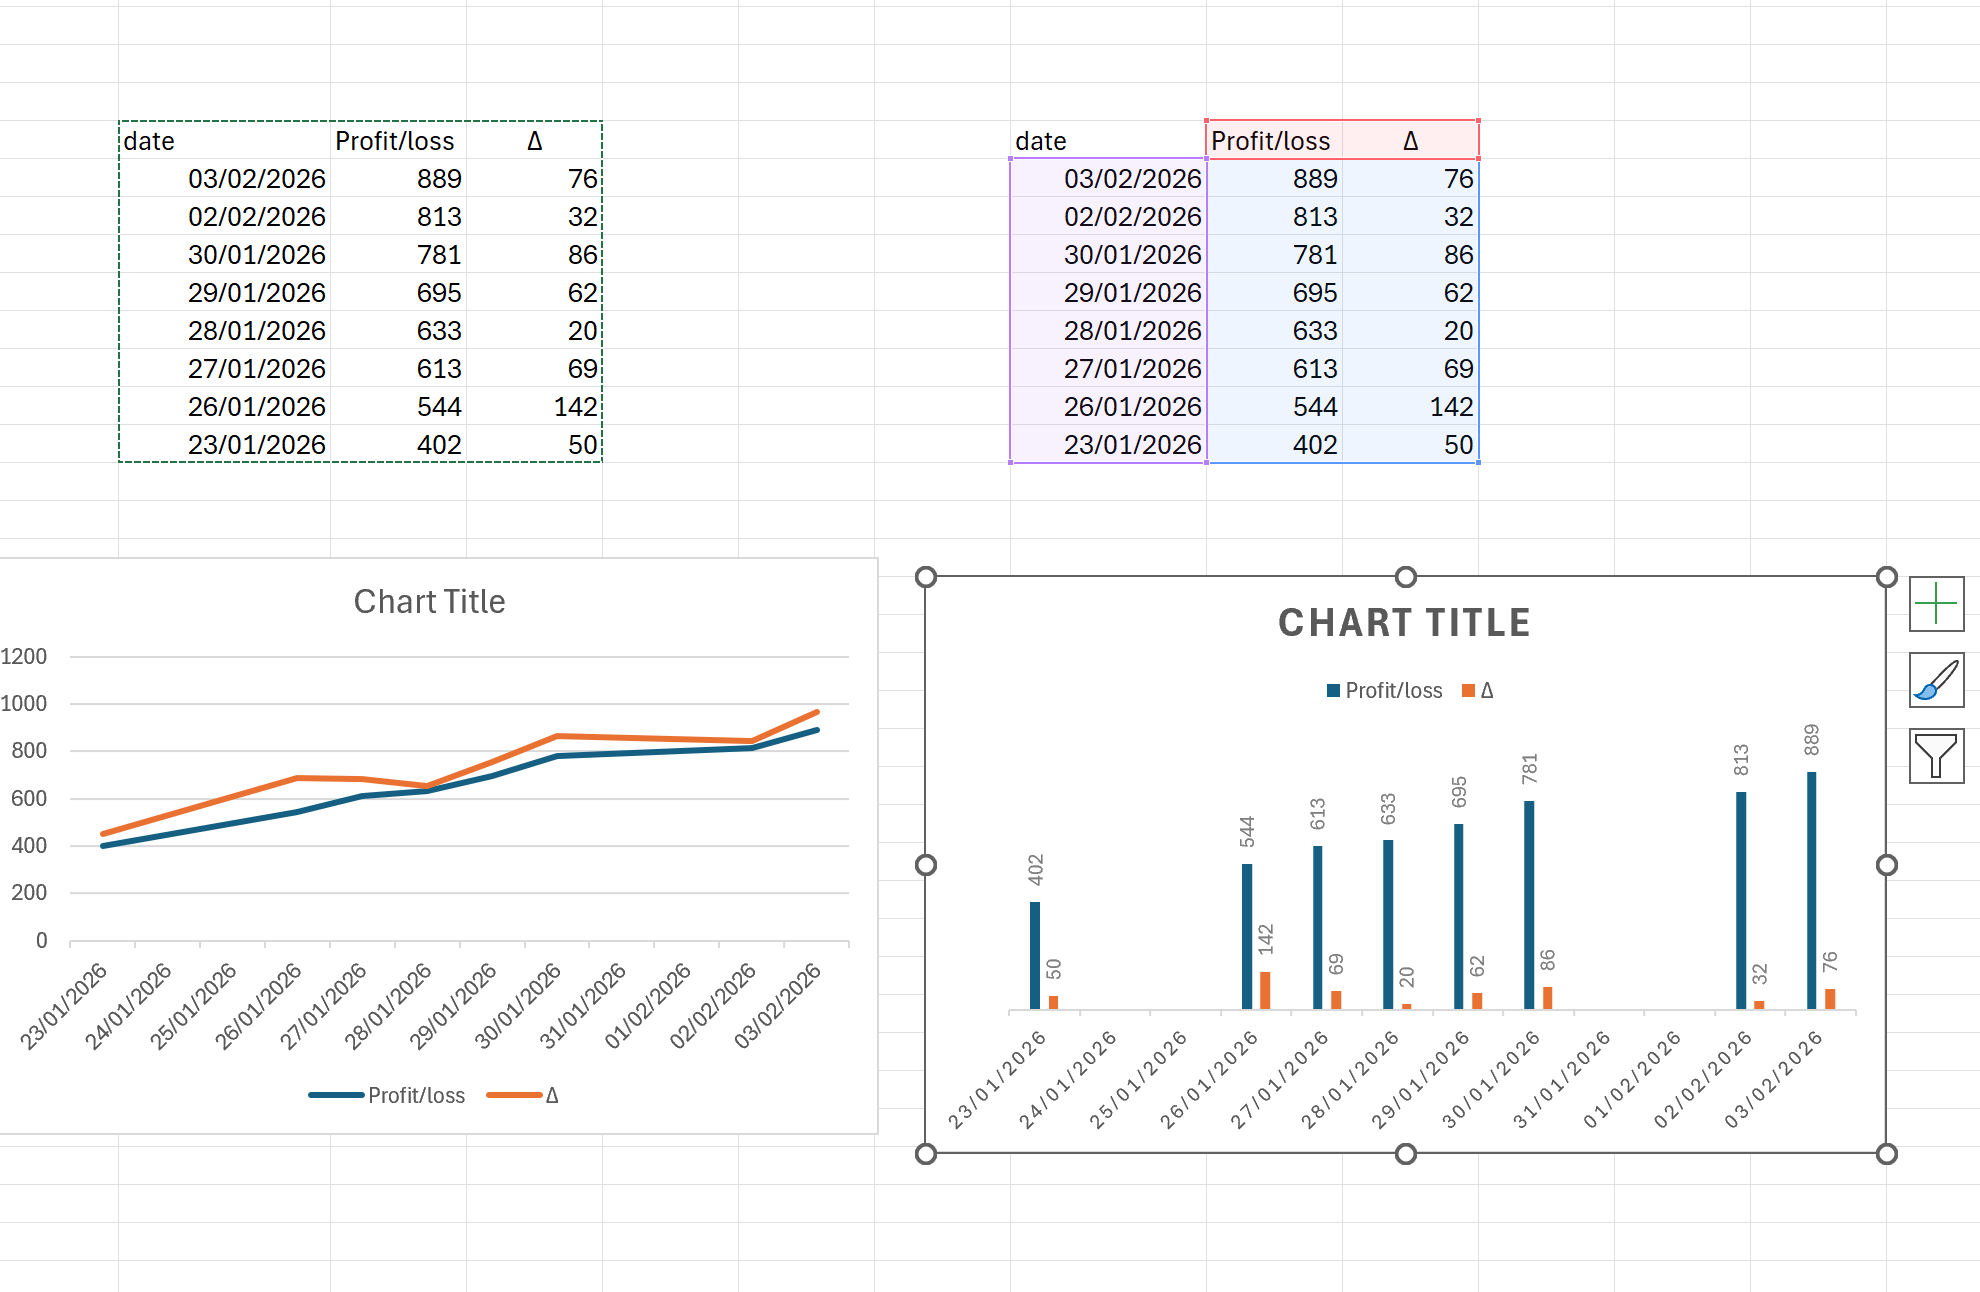This screenshot has height=1292, width=1980.
Task: Click the left-middle resize handle of bar chart
Action: (926, 865)
